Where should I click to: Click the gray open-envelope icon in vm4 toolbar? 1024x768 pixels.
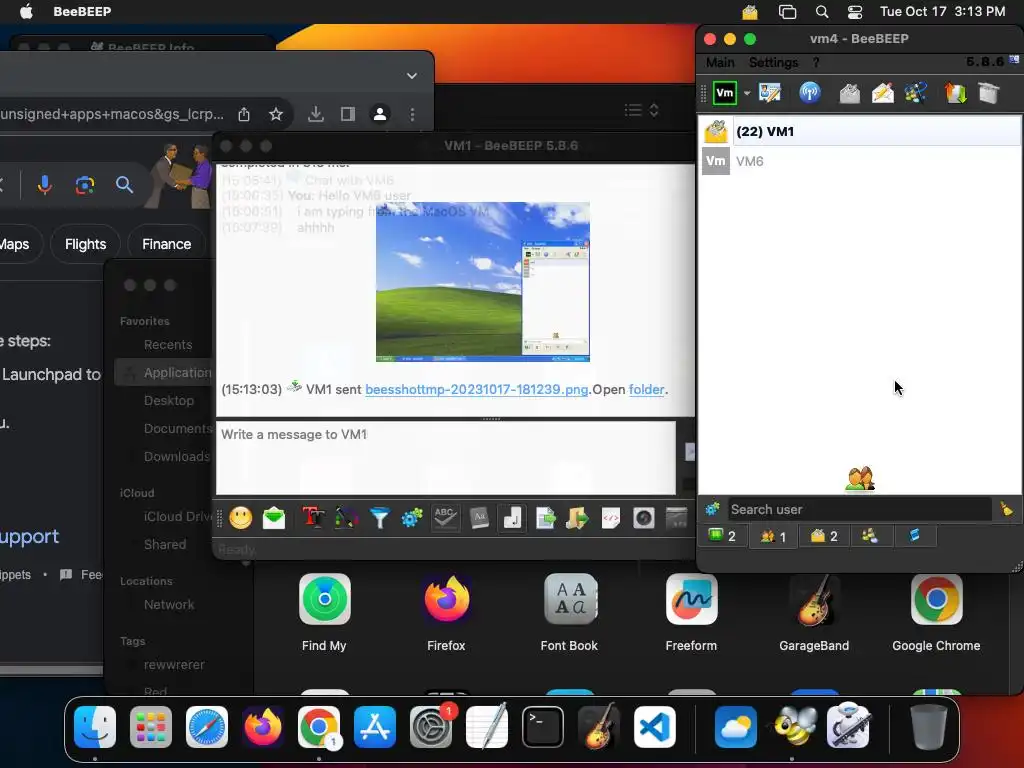[x=849, y=93]
